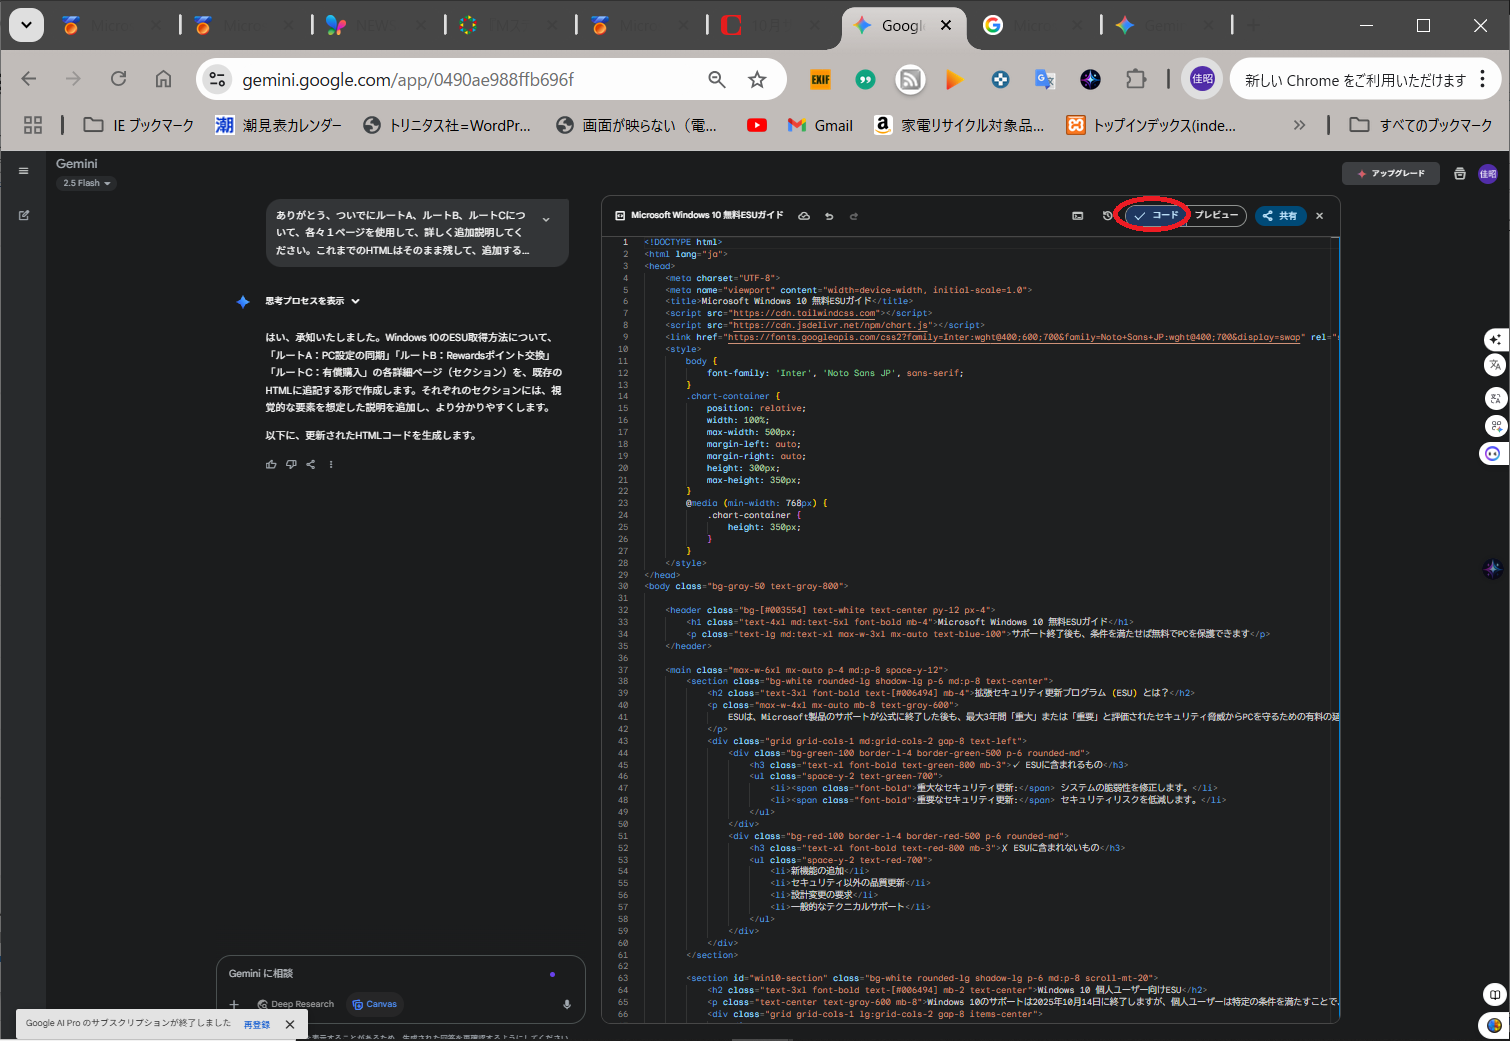Open the 家電リサイクル対象品 bookmark

click(x=959, y=125)
